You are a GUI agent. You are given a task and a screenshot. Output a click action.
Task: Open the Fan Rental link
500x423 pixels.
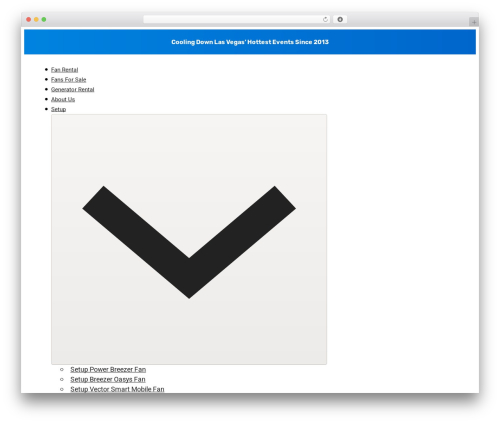pyautogui.click(x=64, y=70)
